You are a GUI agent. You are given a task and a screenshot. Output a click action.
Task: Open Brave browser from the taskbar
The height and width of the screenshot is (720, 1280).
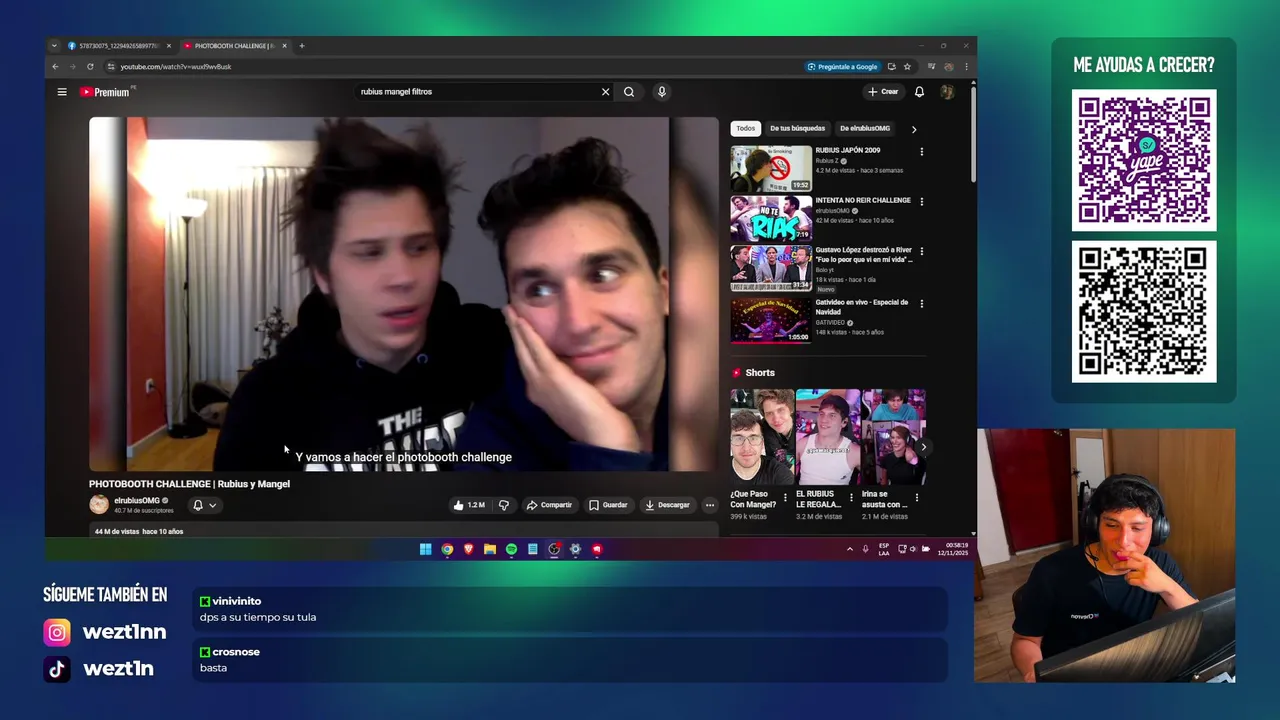pos(468,549)
